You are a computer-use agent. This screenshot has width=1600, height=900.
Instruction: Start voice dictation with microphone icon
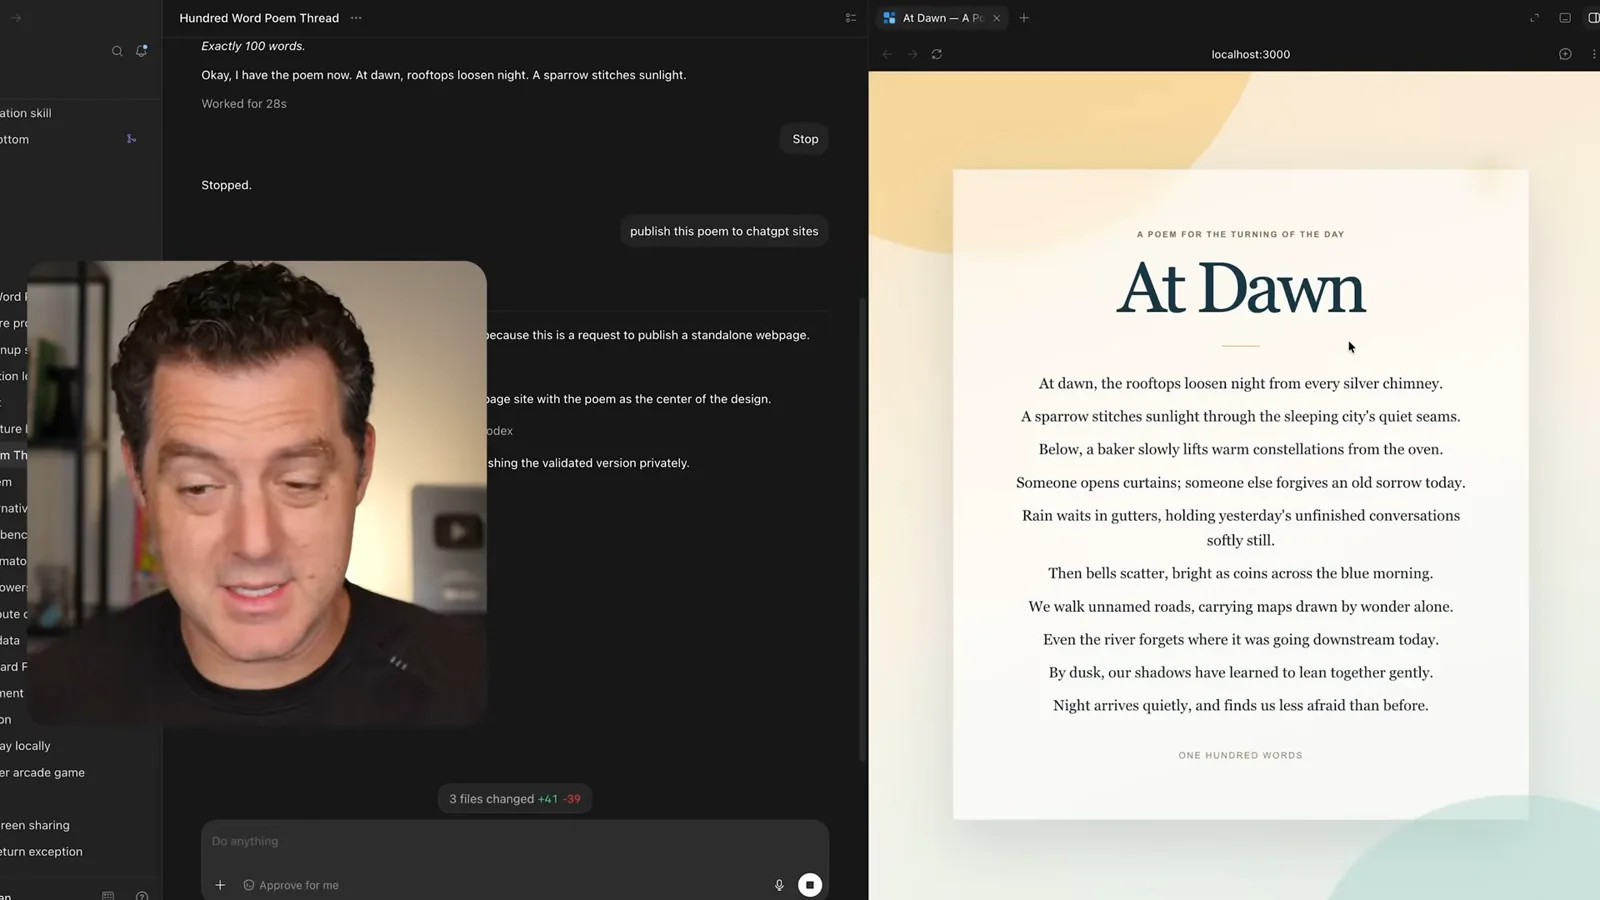tap(779, 885)
